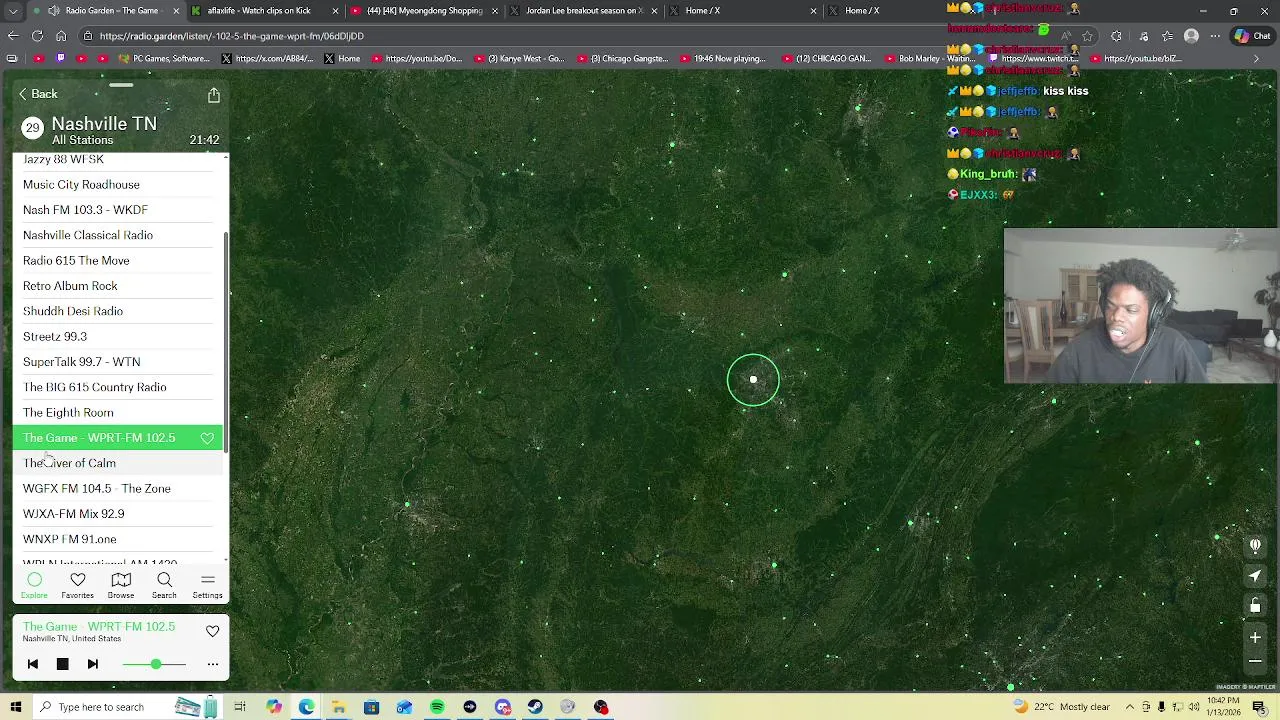Open the 19:46 Now playing bookmark
1280x720 pixels.
pyautogui.click(x=721, y=59)
